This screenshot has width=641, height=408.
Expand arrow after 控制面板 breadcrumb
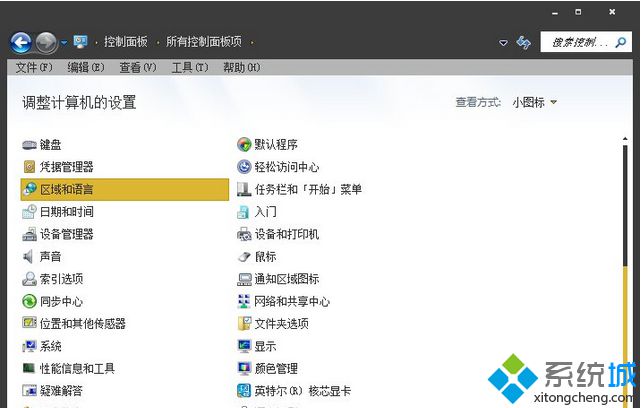158,42
